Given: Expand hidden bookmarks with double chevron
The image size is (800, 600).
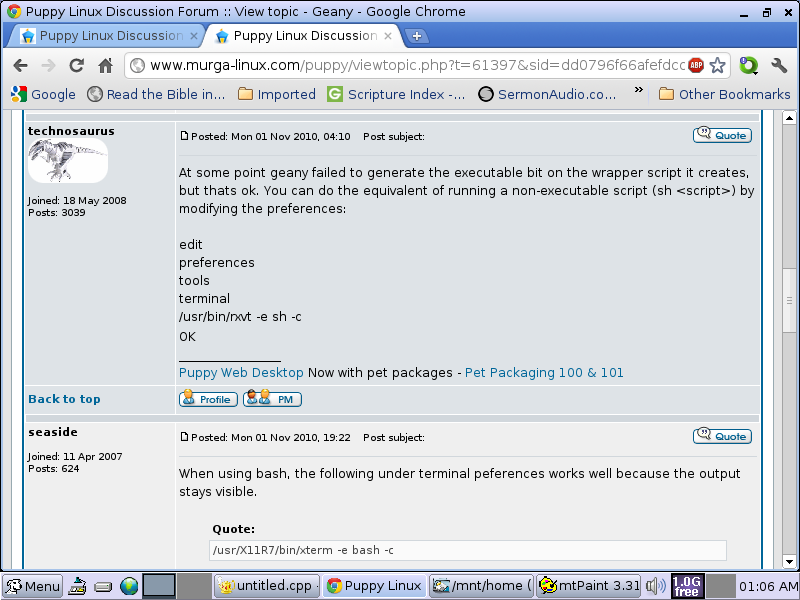Looking at the screenshot, I should pos(638,90).
